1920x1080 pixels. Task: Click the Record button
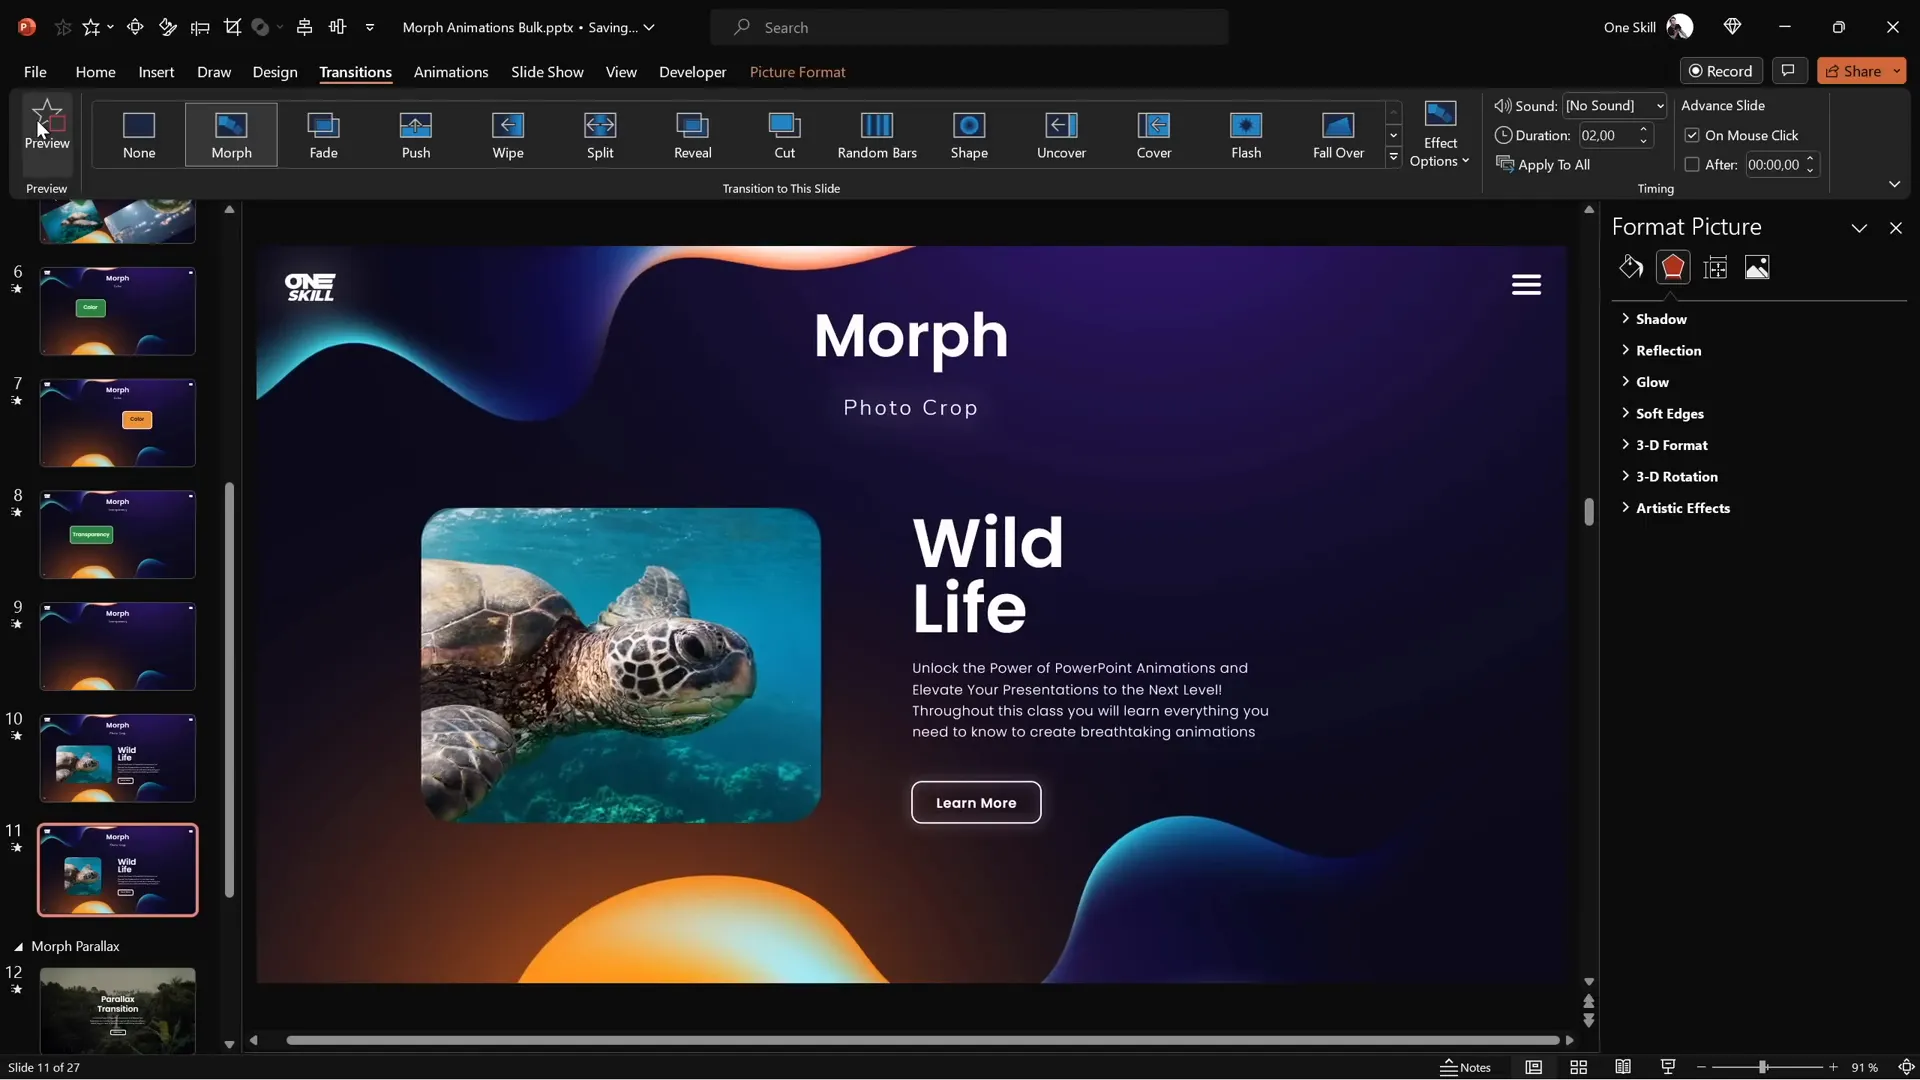(1721, 71)
